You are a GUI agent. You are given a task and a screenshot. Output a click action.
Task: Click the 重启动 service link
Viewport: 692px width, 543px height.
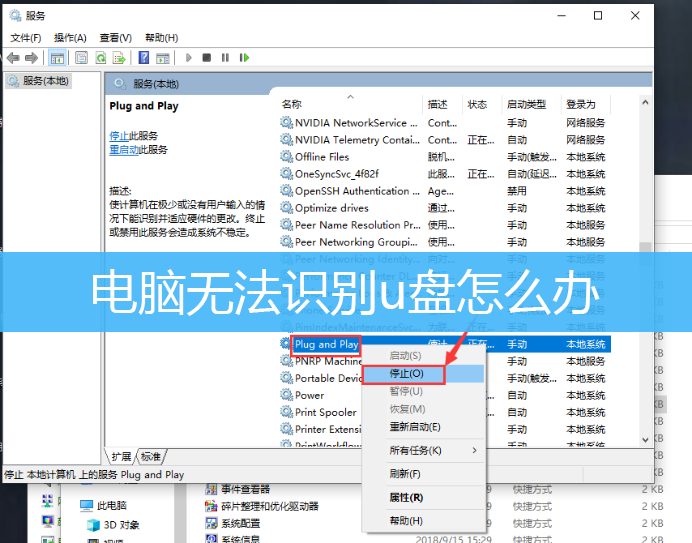point(123,149)
